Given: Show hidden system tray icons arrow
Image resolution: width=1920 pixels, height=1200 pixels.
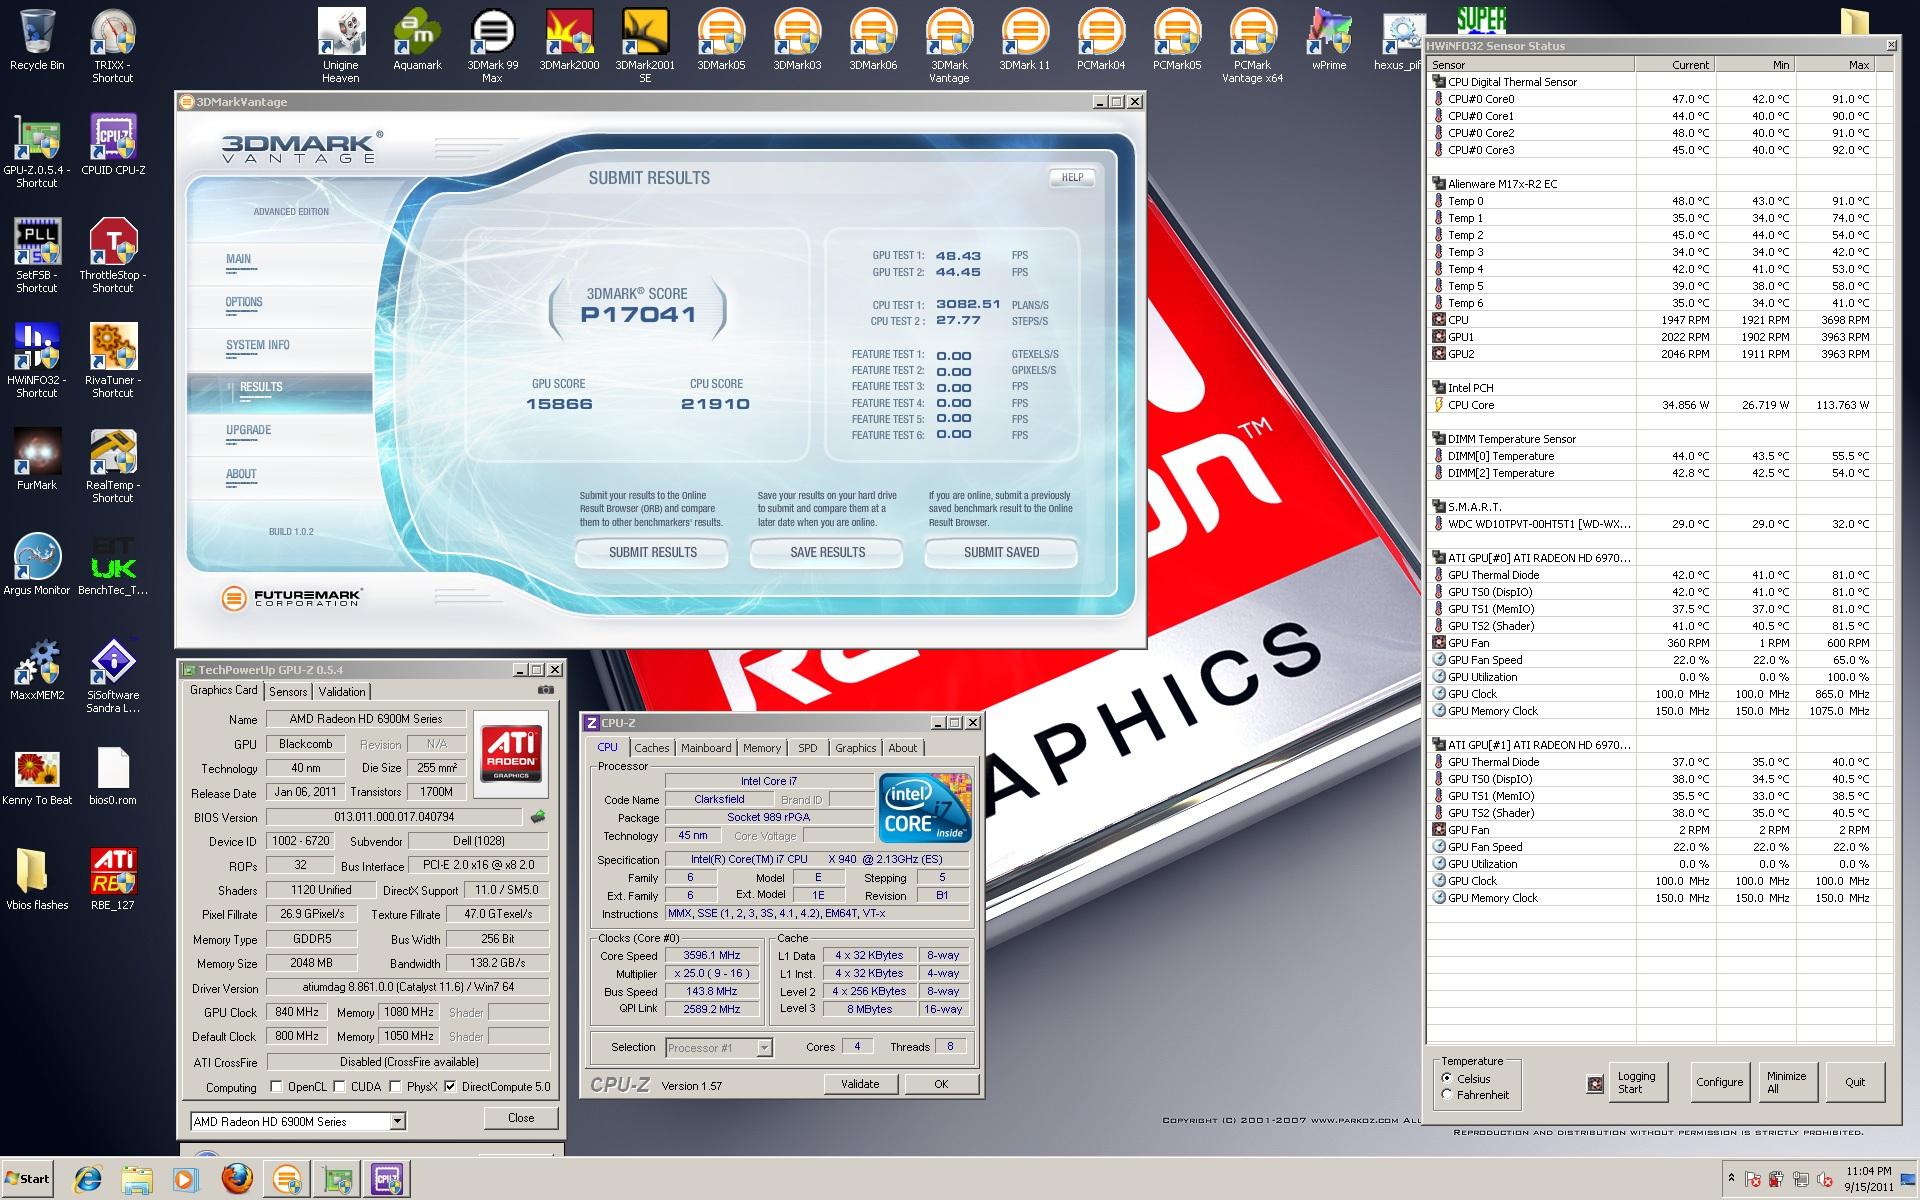Looking at the screenshot, I should (x=1731, y=1178).
